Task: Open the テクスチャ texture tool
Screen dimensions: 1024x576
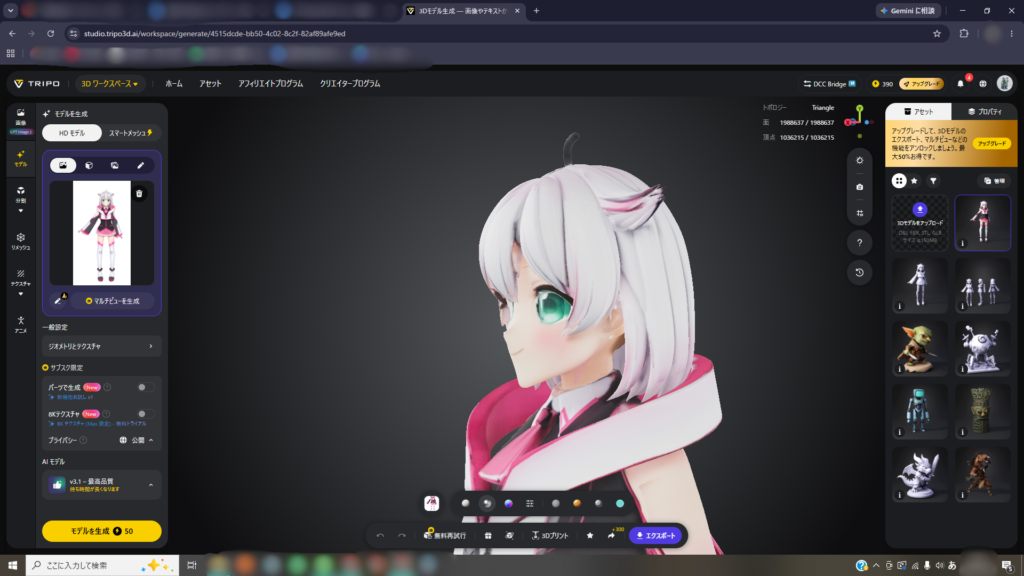Action: pos(20,278)
